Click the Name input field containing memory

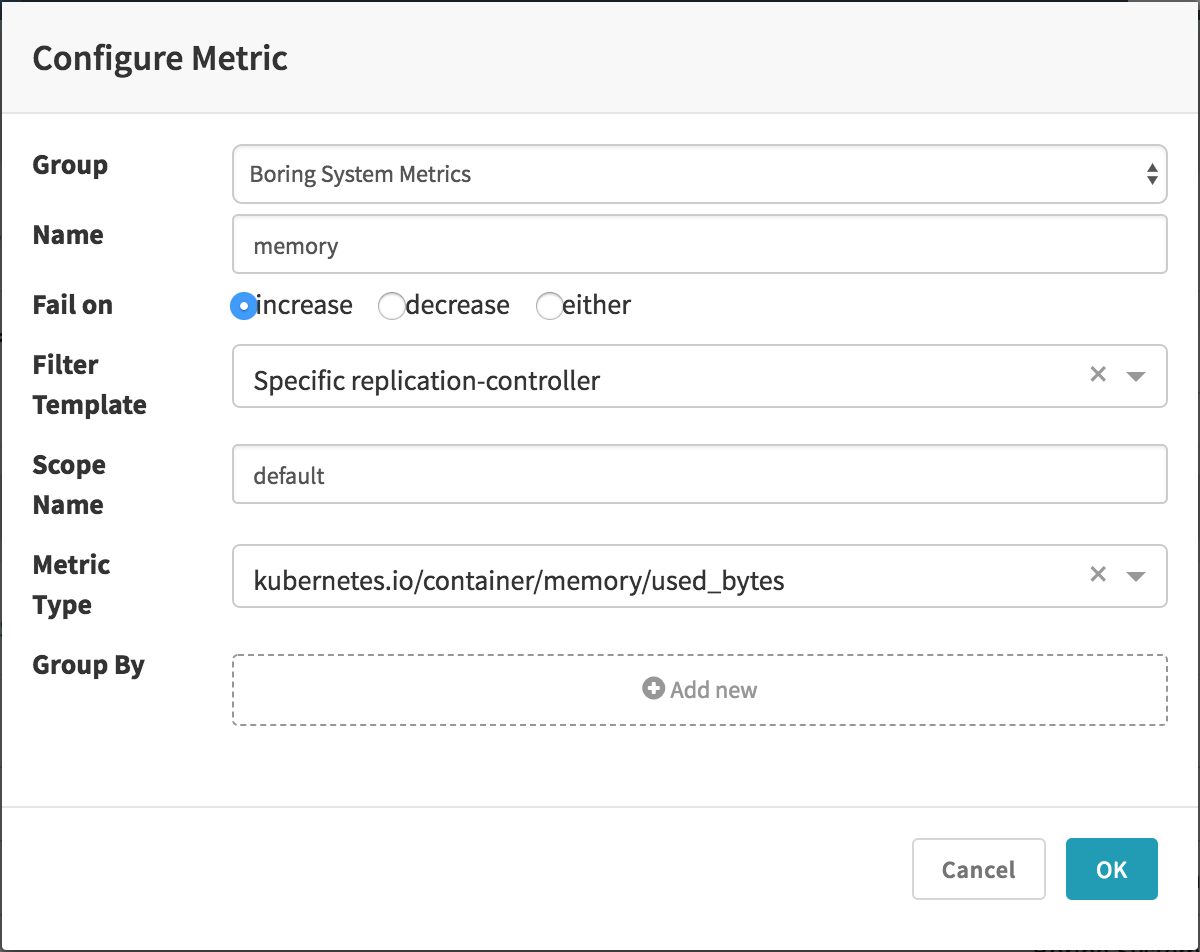point(700,245)
